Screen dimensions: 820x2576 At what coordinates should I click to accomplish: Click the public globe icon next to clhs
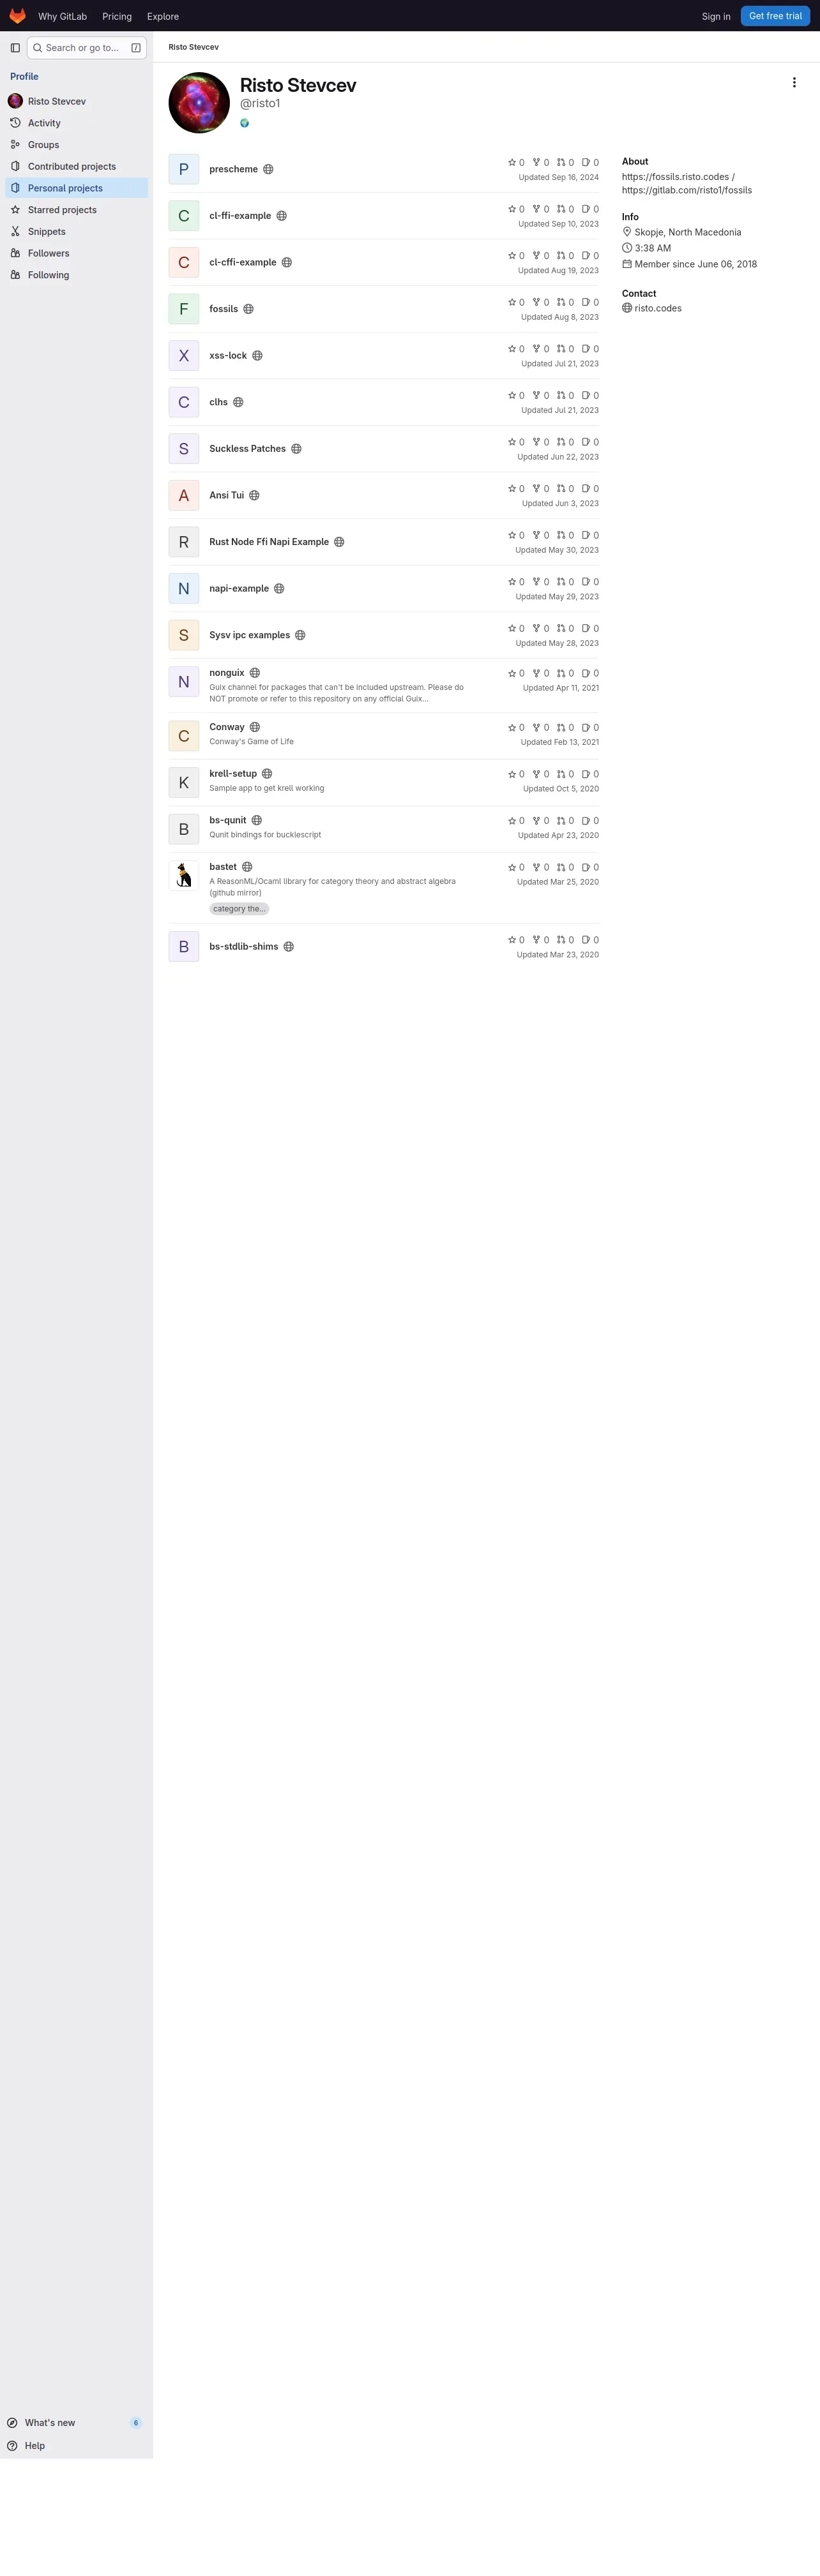pos(238,402)
